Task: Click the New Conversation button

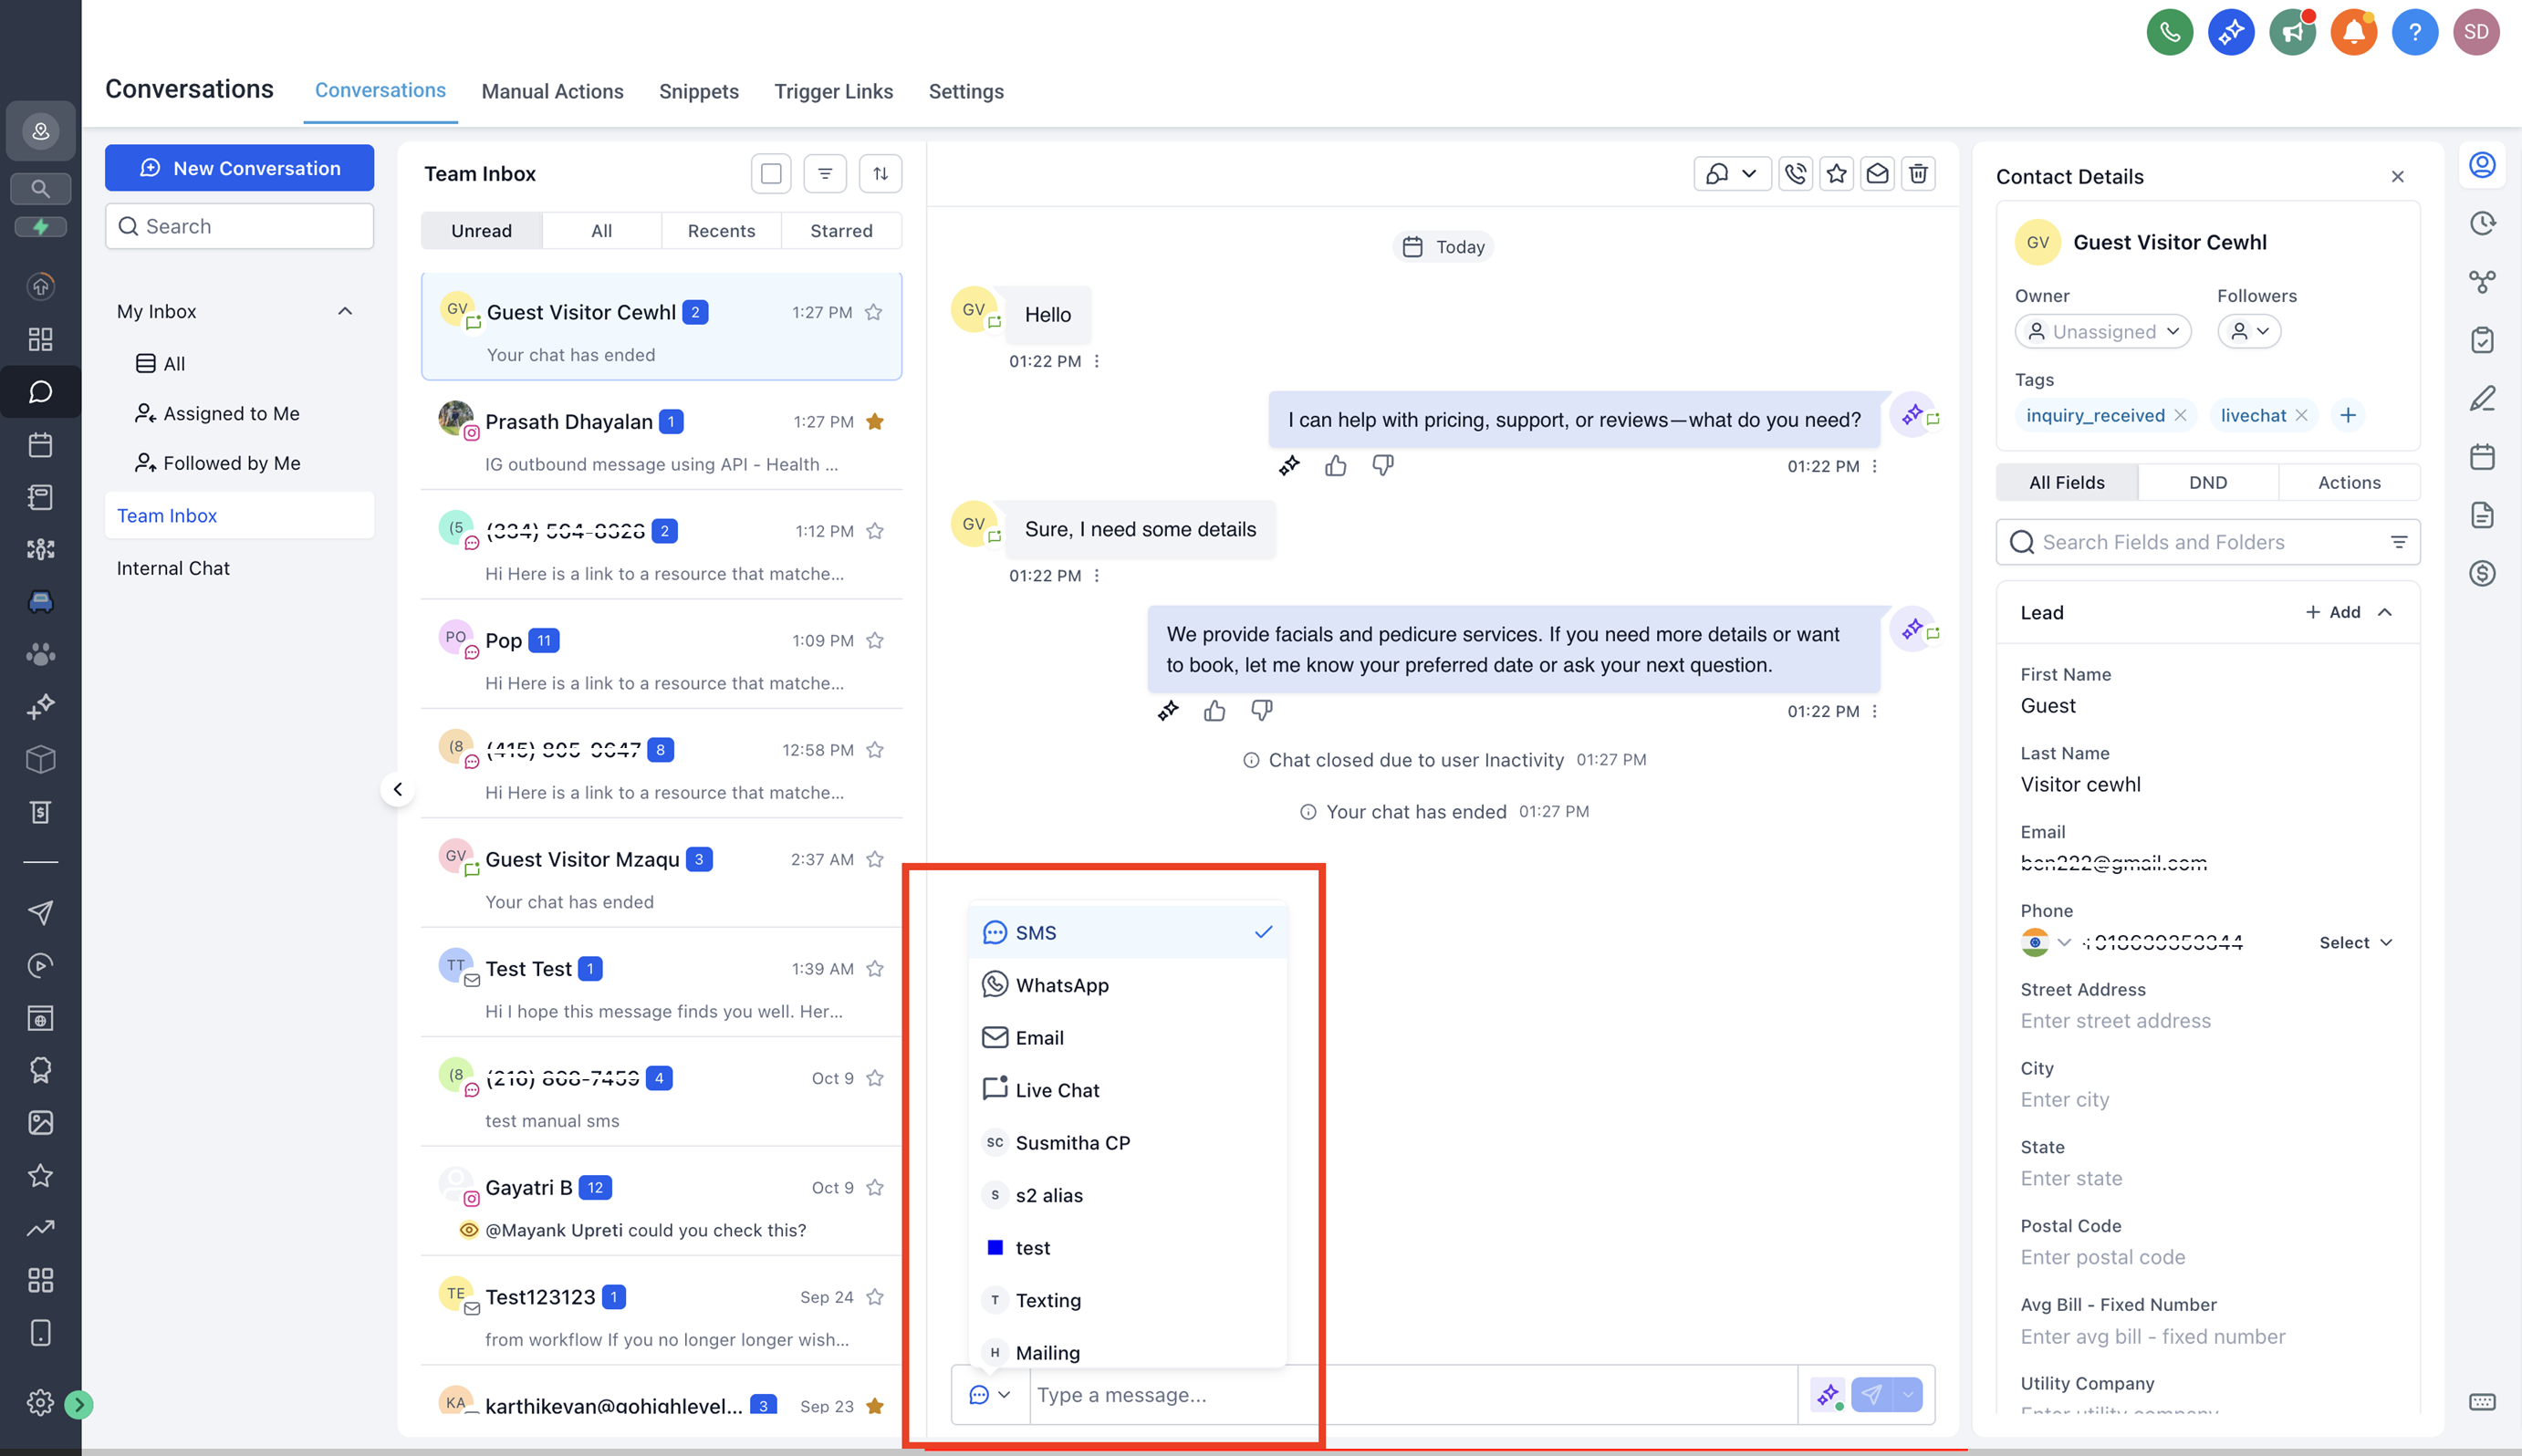Action: (x=239, y=168)
